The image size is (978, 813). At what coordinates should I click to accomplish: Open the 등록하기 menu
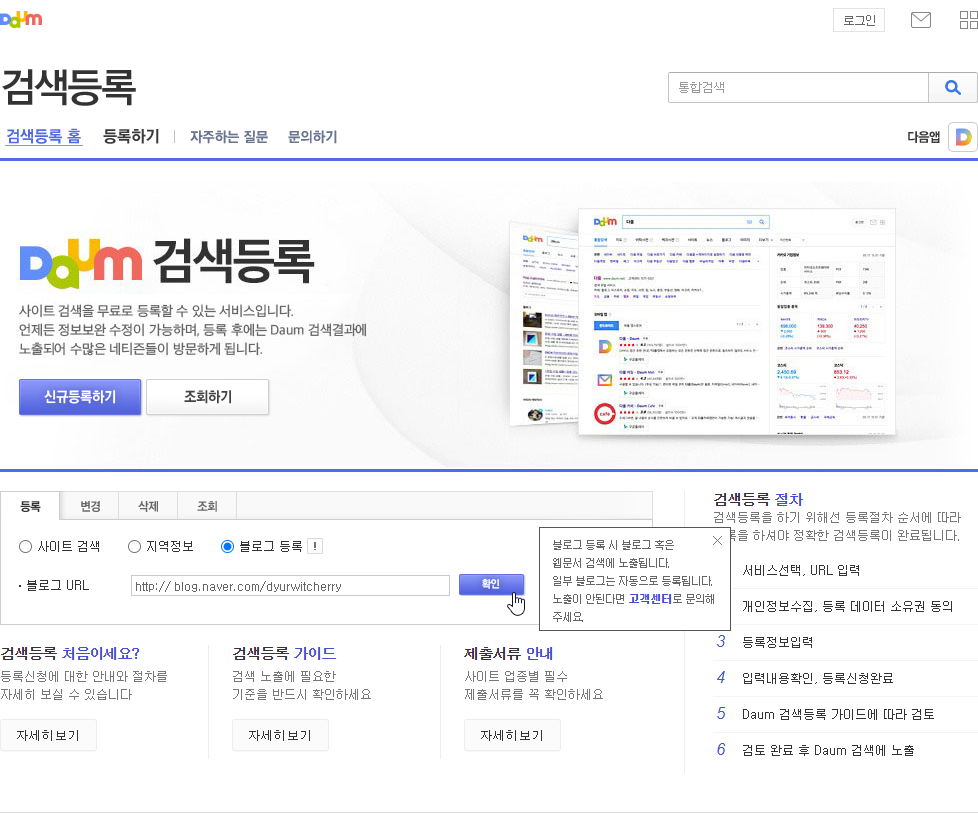131,136
